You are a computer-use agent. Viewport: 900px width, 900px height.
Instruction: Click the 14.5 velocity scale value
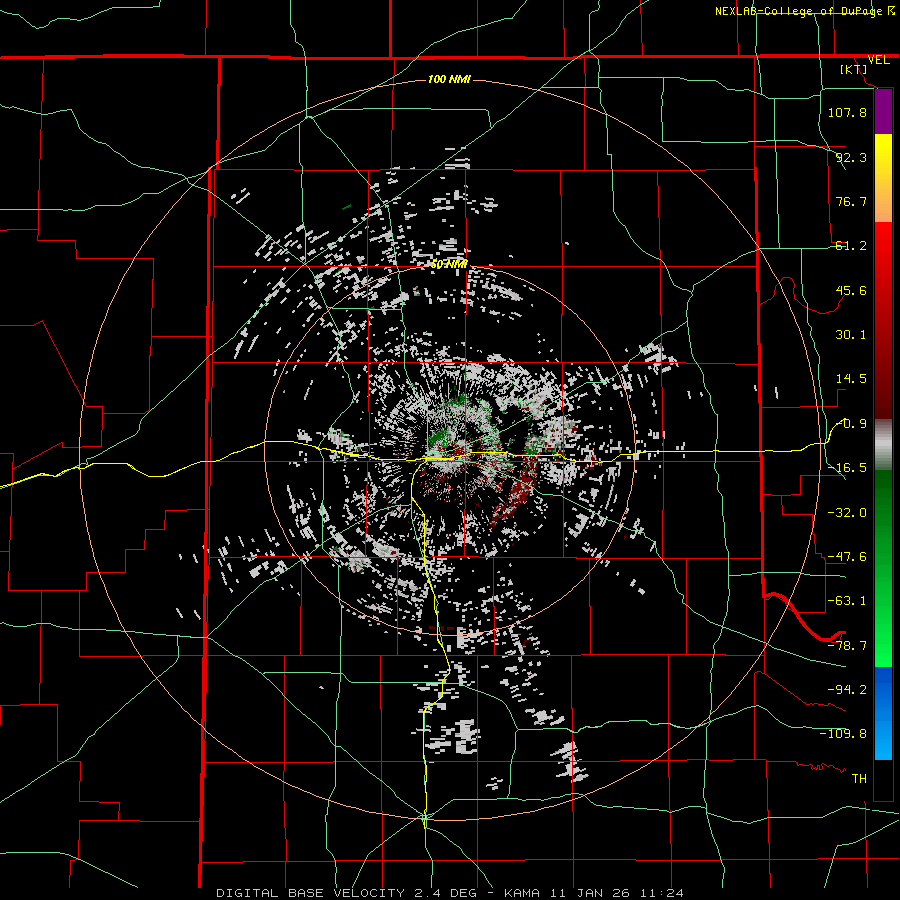click(851, 379)
